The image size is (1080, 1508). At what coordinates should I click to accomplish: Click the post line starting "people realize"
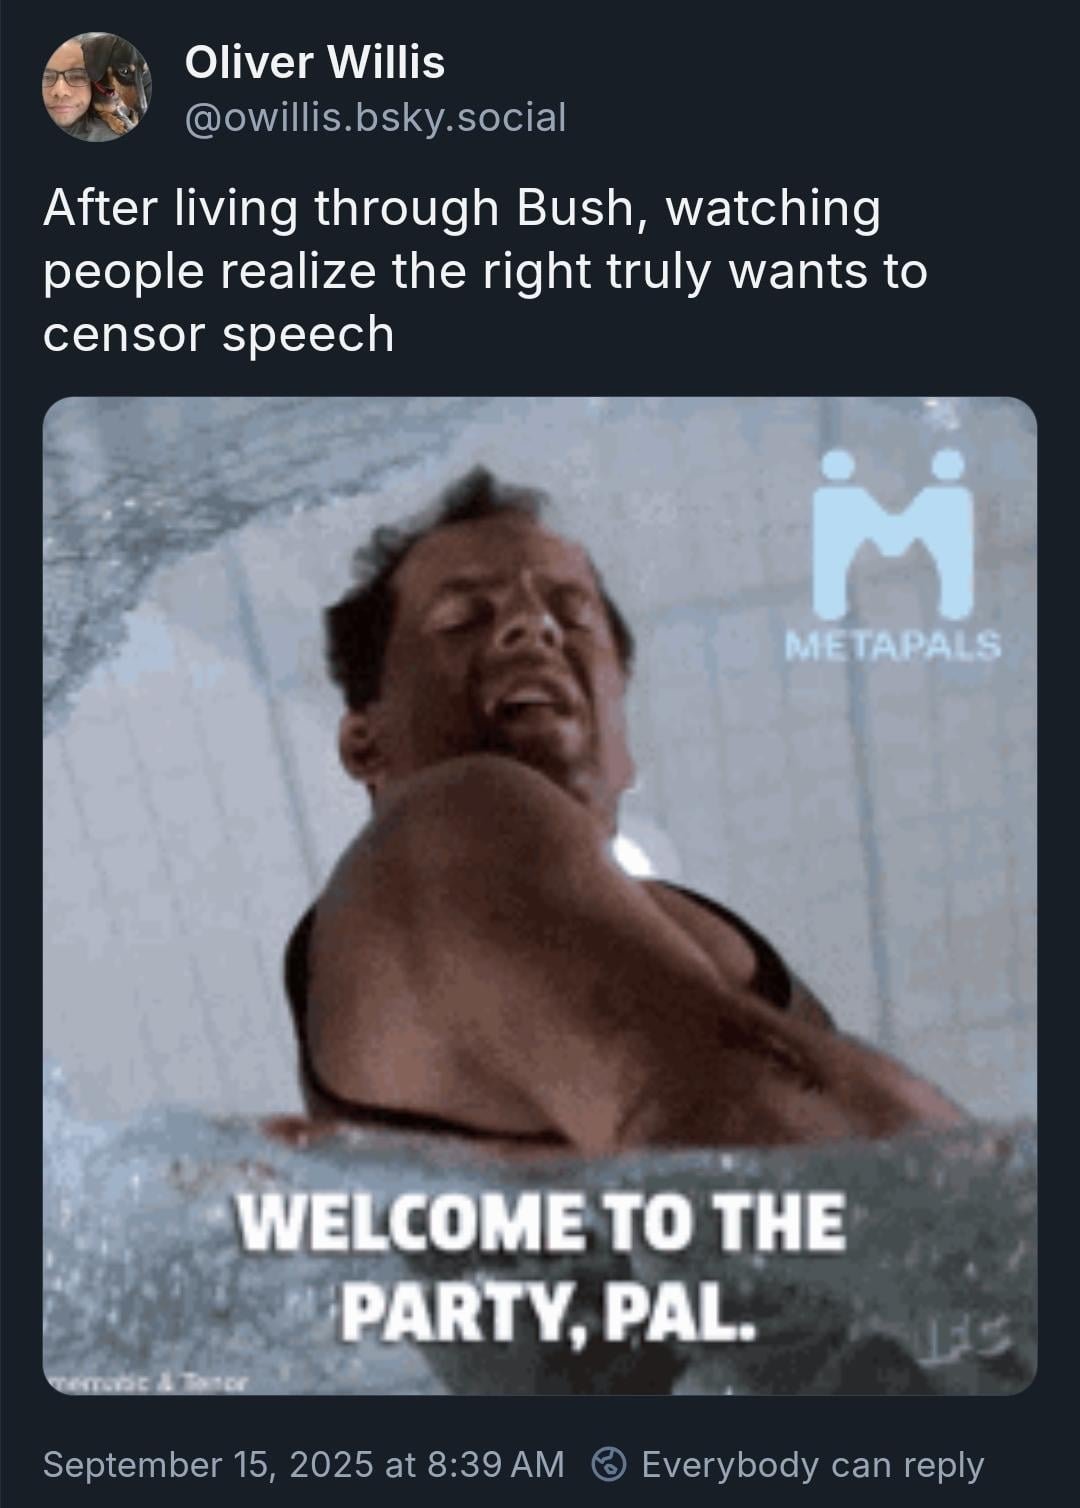(x=485, y=272)
